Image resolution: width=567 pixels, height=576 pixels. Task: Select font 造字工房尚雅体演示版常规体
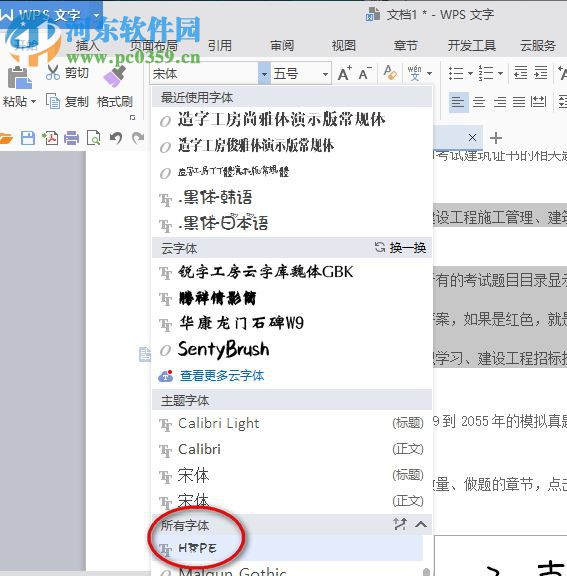(x=281, y=120)
